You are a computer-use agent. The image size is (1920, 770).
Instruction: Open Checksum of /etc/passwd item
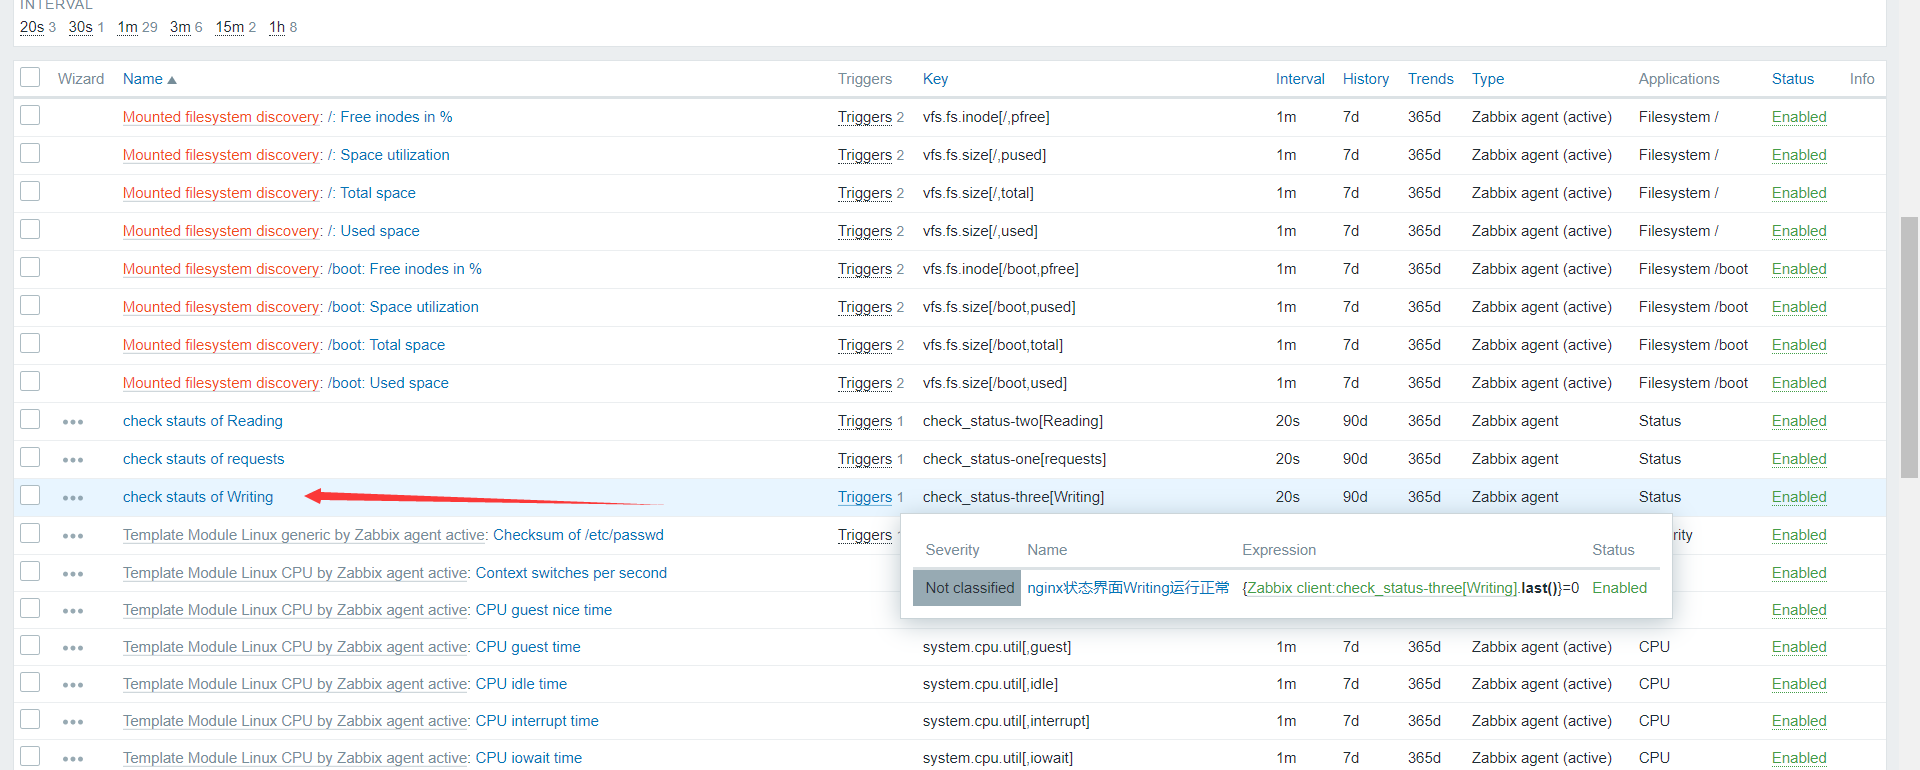coord(578,535)
